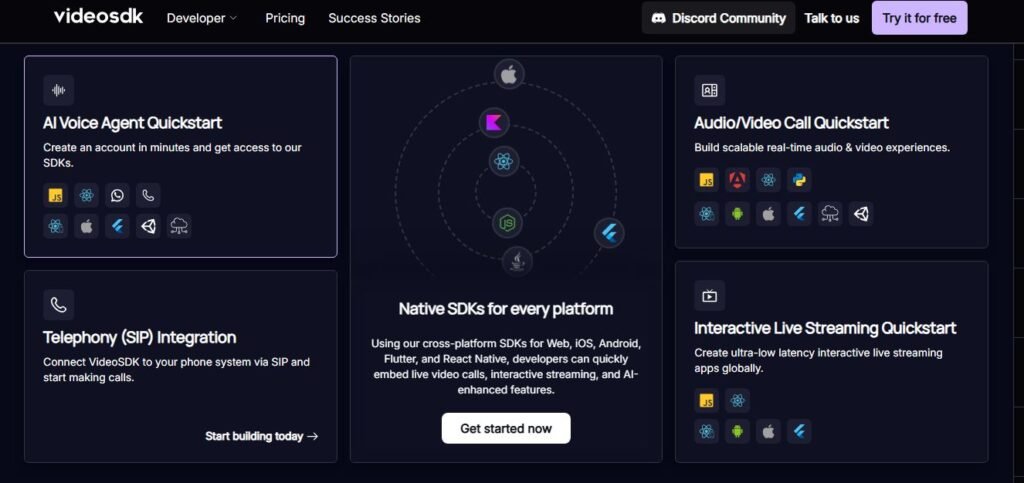The width and height of the screenshot is (1024, 483).
Task: Click Flutter icon in Interactive Live Streaming card
Action: (x=798, y=431)
